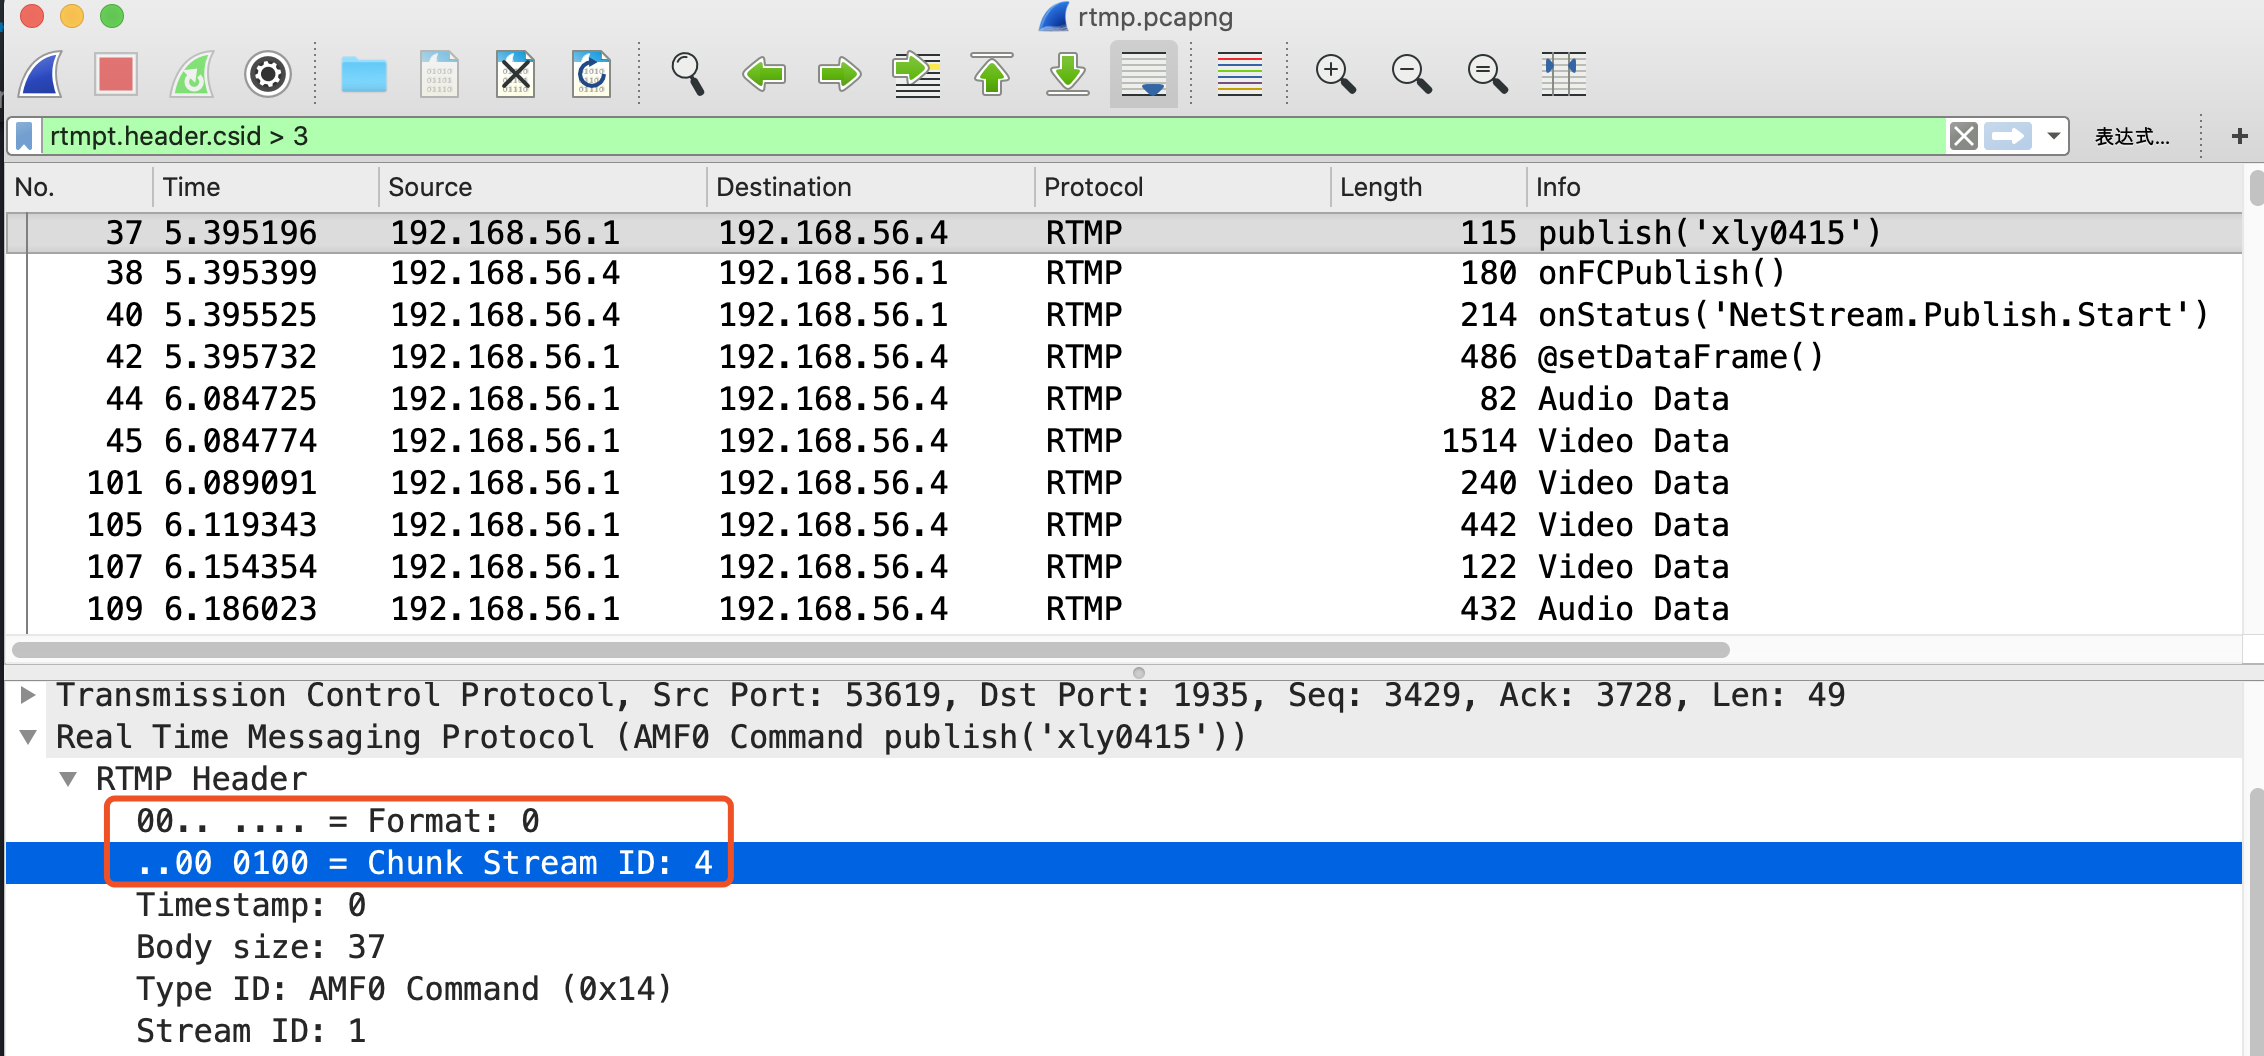Select packet 101 Video Data
Screen dimensions: 2264x1056
point(1124,483)
